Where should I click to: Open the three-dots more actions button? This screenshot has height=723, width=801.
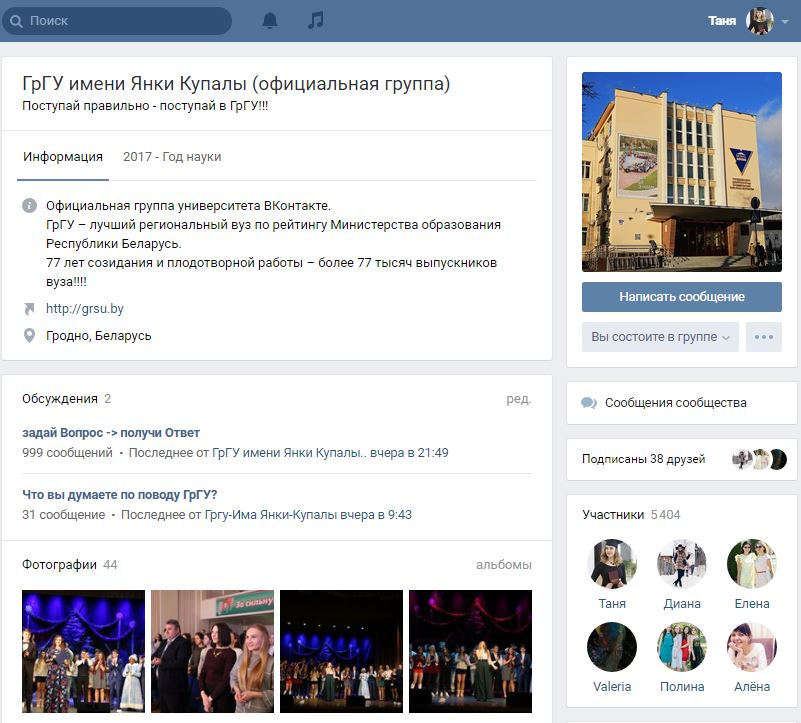click(x=764, y=337)
